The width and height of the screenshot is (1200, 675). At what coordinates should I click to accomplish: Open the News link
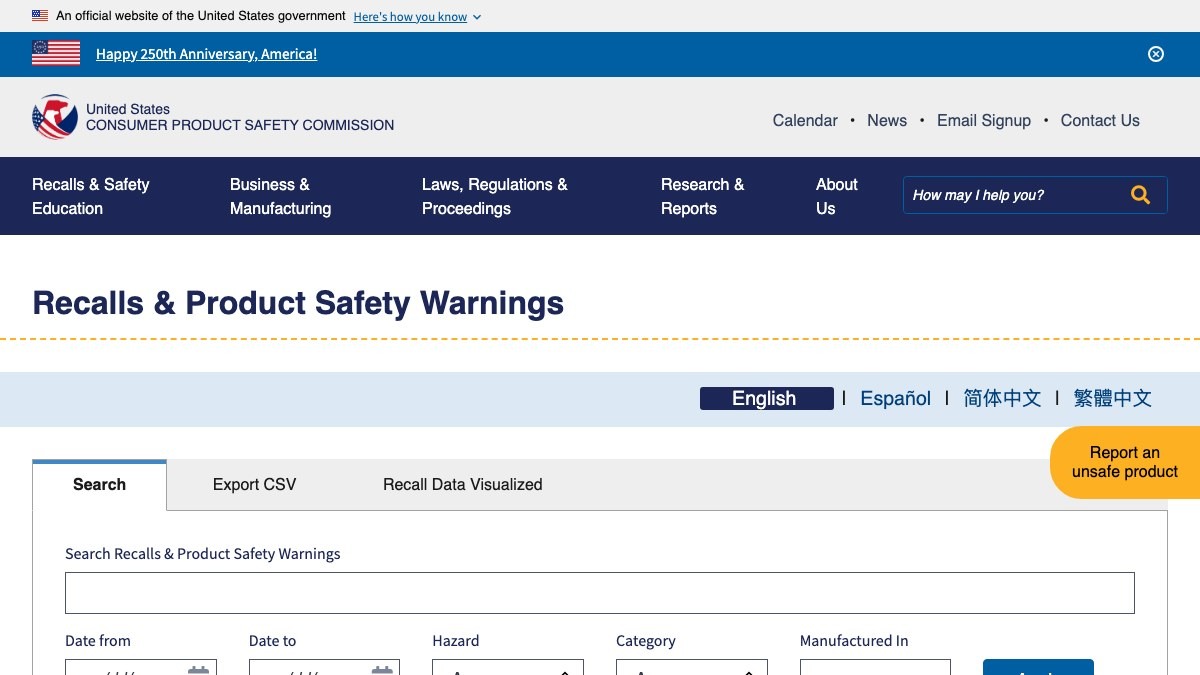point(887,120)
